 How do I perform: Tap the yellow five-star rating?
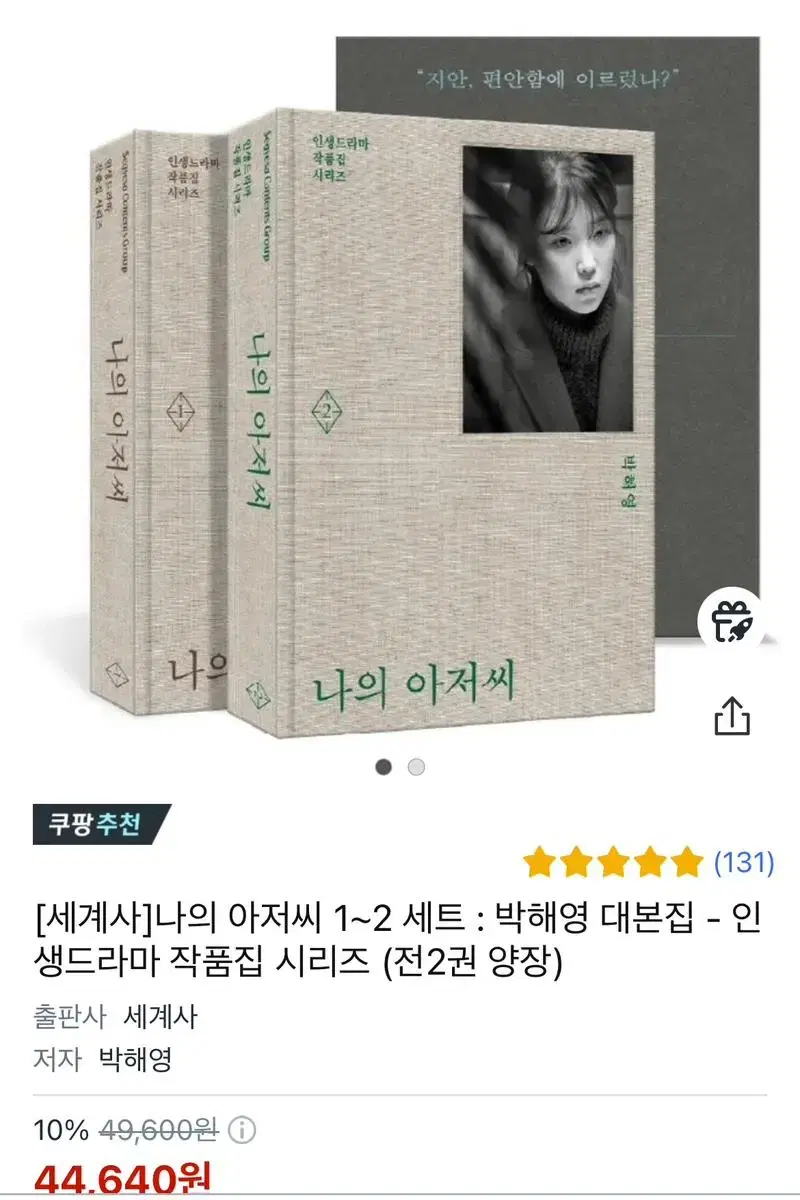point(613,861)
